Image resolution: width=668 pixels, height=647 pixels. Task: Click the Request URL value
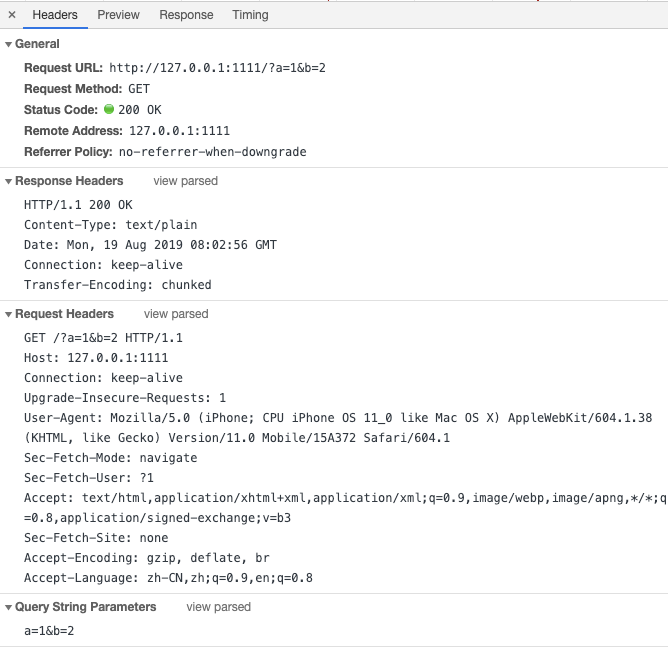217,68
